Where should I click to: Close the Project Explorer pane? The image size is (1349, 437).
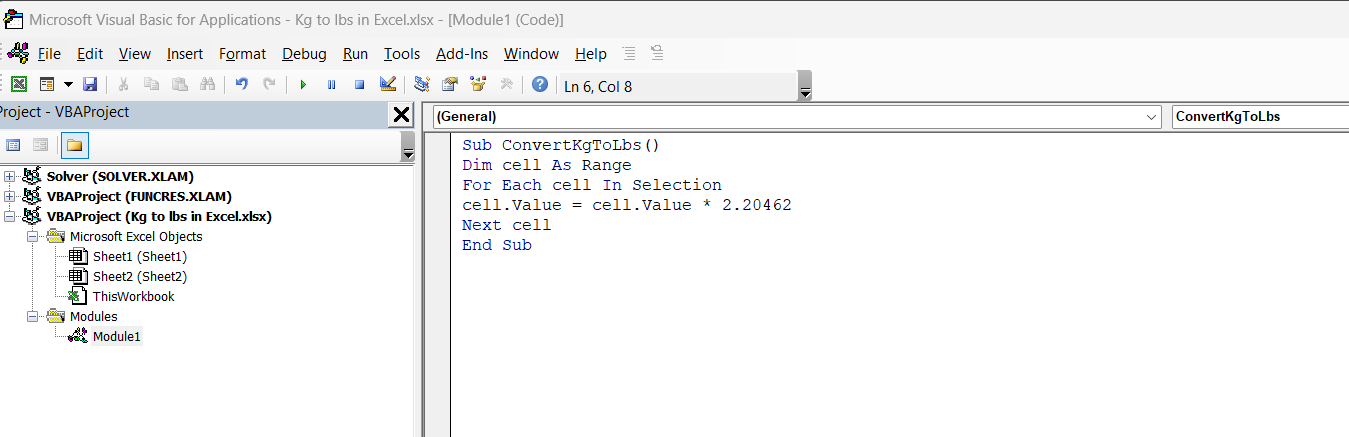pos(401,114)
